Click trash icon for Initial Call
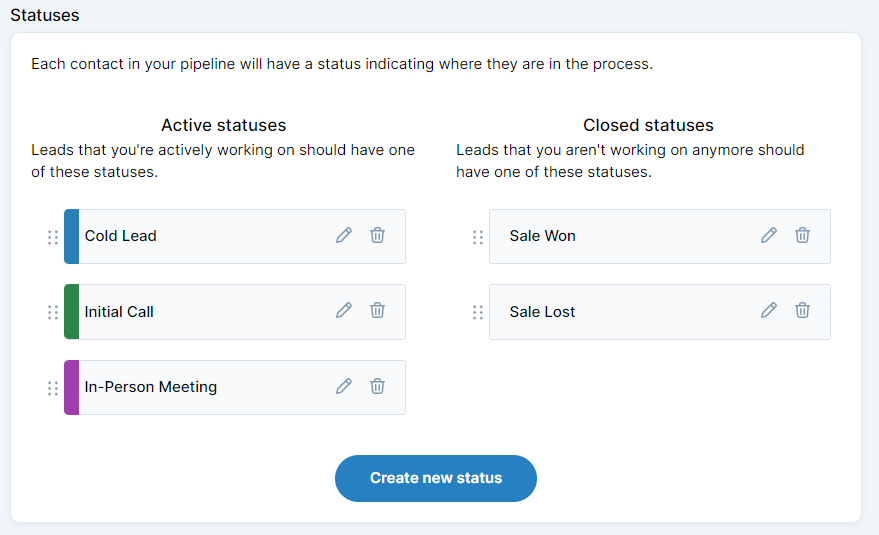The height and width of the screenshot is (535, 879). 377,310
